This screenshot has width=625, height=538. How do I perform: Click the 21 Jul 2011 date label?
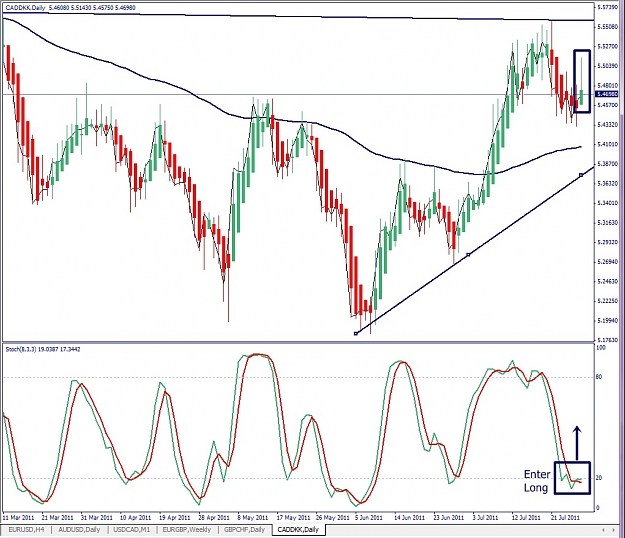click(565, 518)
